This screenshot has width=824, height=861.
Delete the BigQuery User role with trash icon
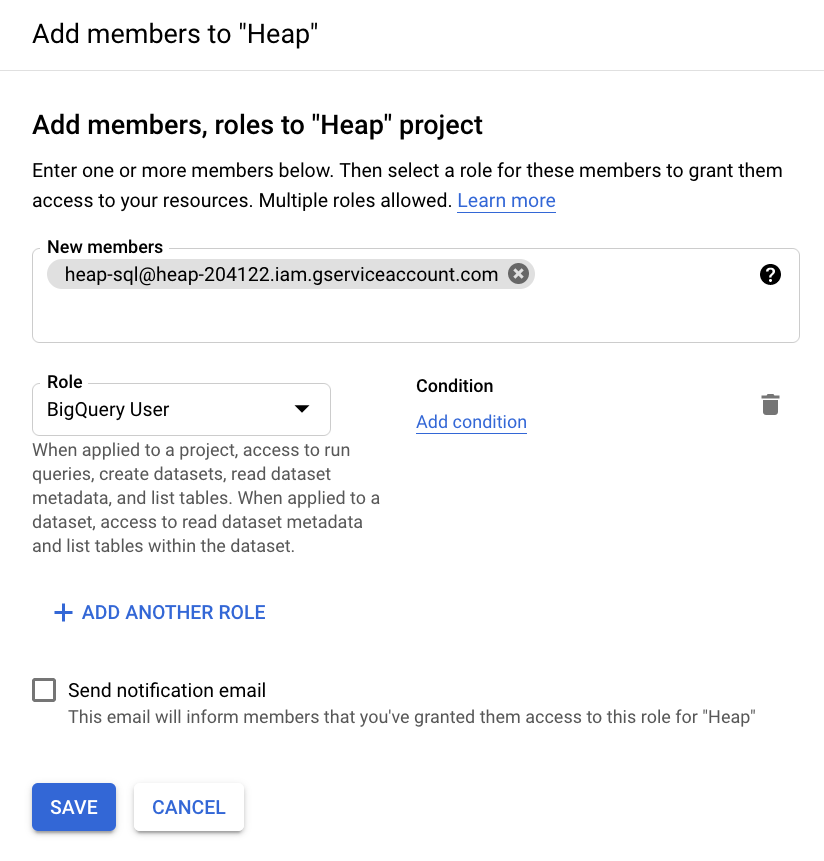click(x=770, y=405)
